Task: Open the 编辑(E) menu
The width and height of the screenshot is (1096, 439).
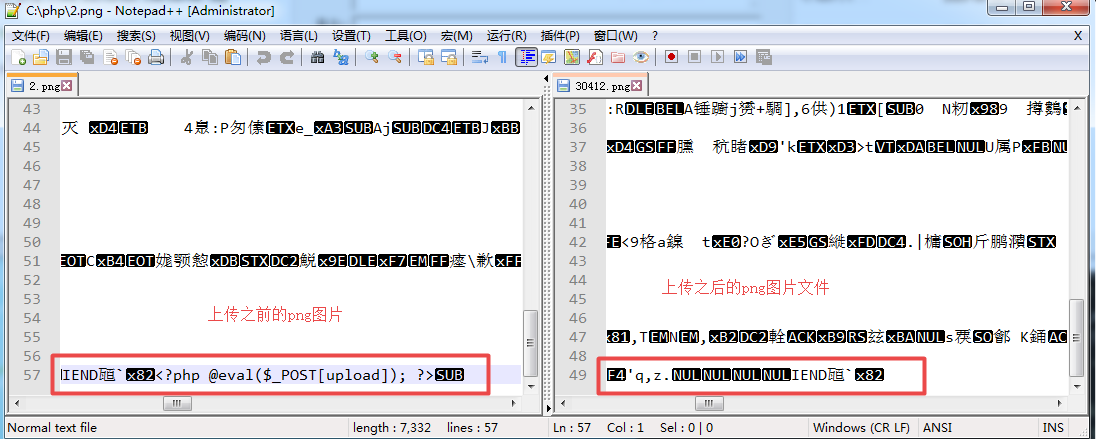Action: (x=83, y=36)
